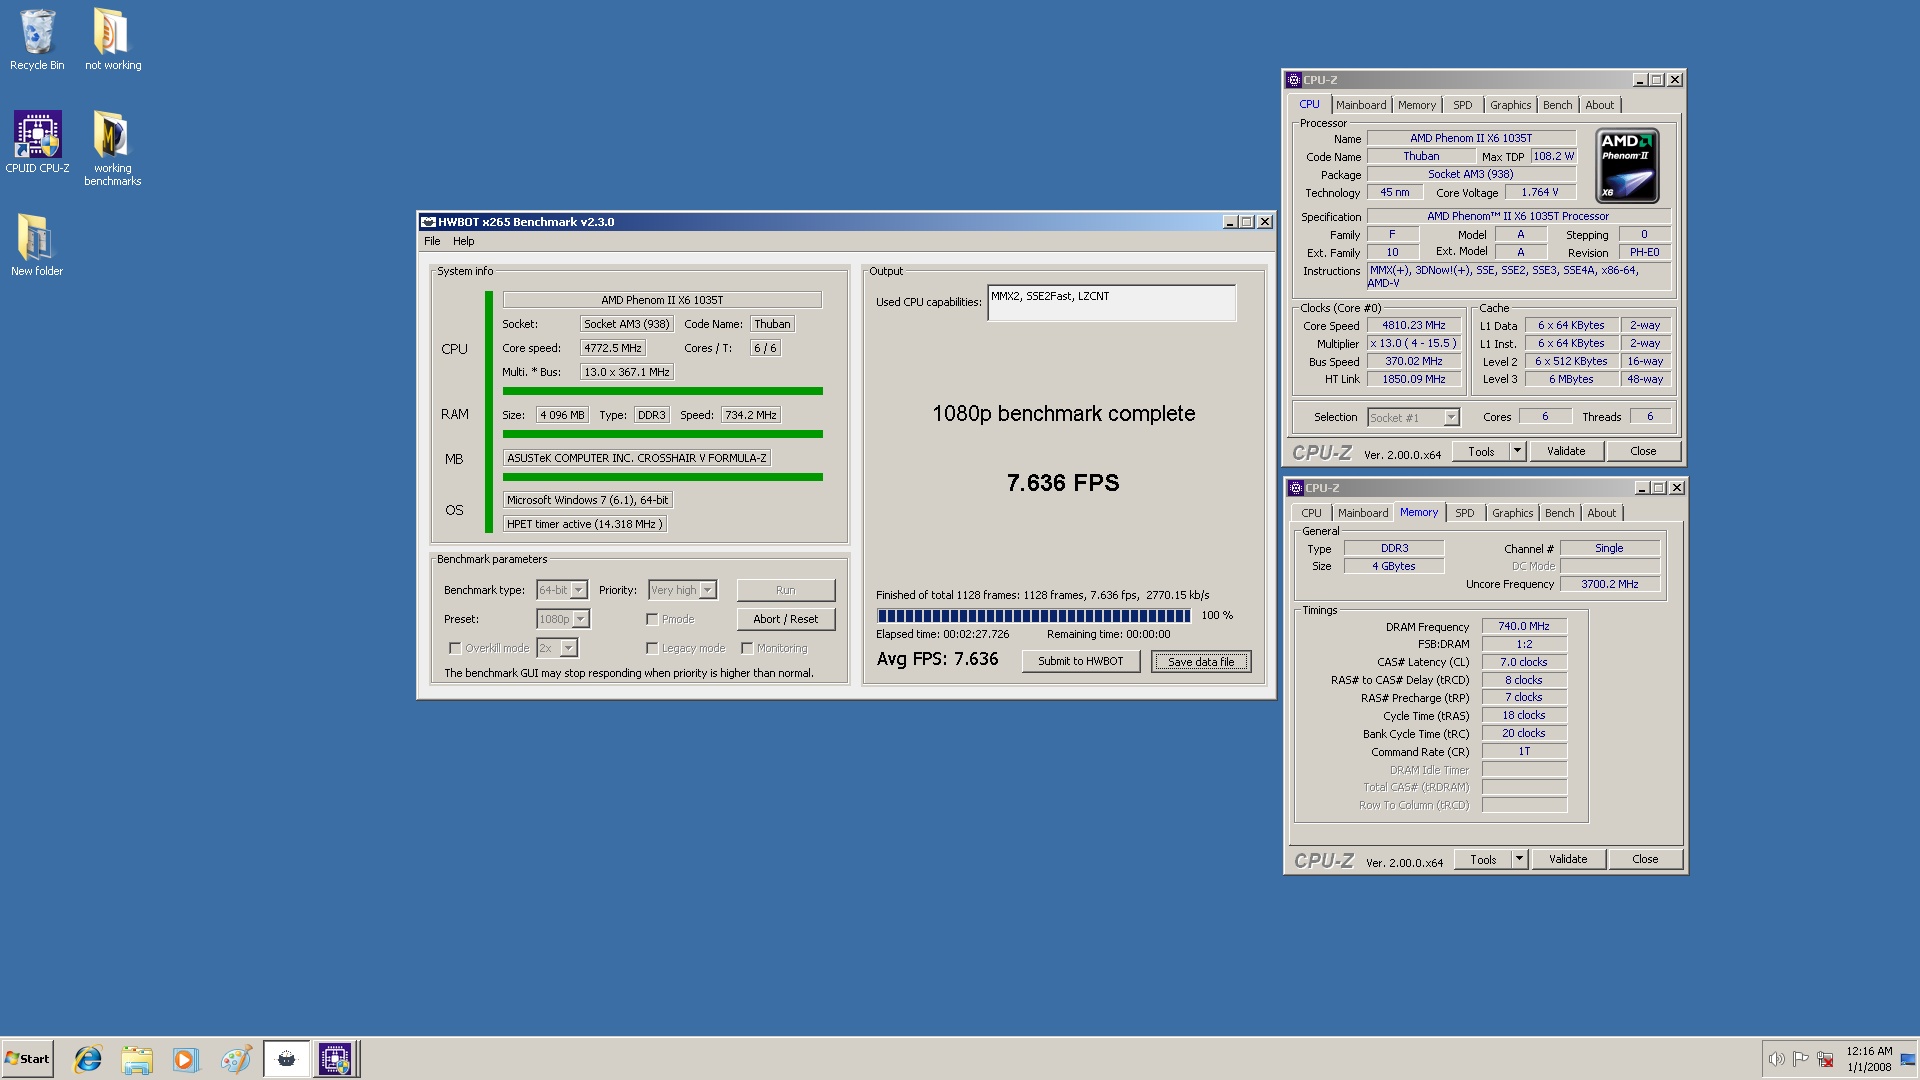Image resolution: width=1920 pixels, height=1080 pixels.
Task: Open Windows Media Player from the taskbar
Action: pyautogui.click(x=185, y=1059)
